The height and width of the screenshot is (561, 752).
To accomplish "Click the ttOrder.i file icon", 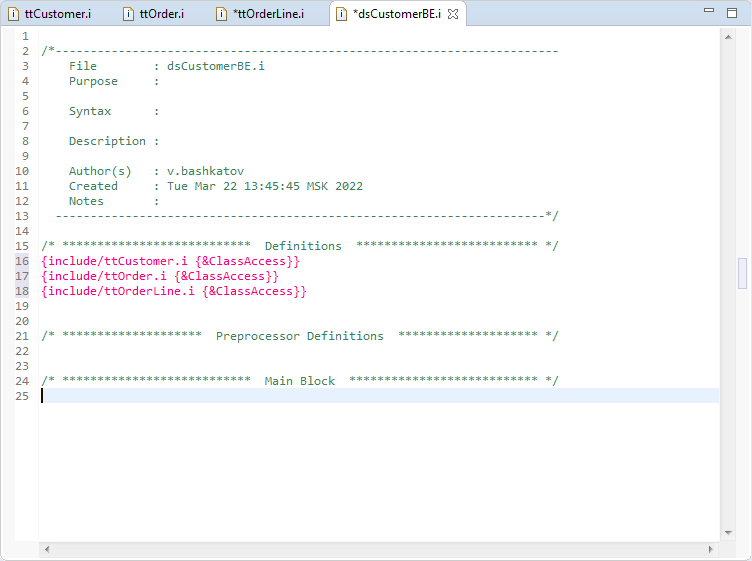I will [129, 14].
